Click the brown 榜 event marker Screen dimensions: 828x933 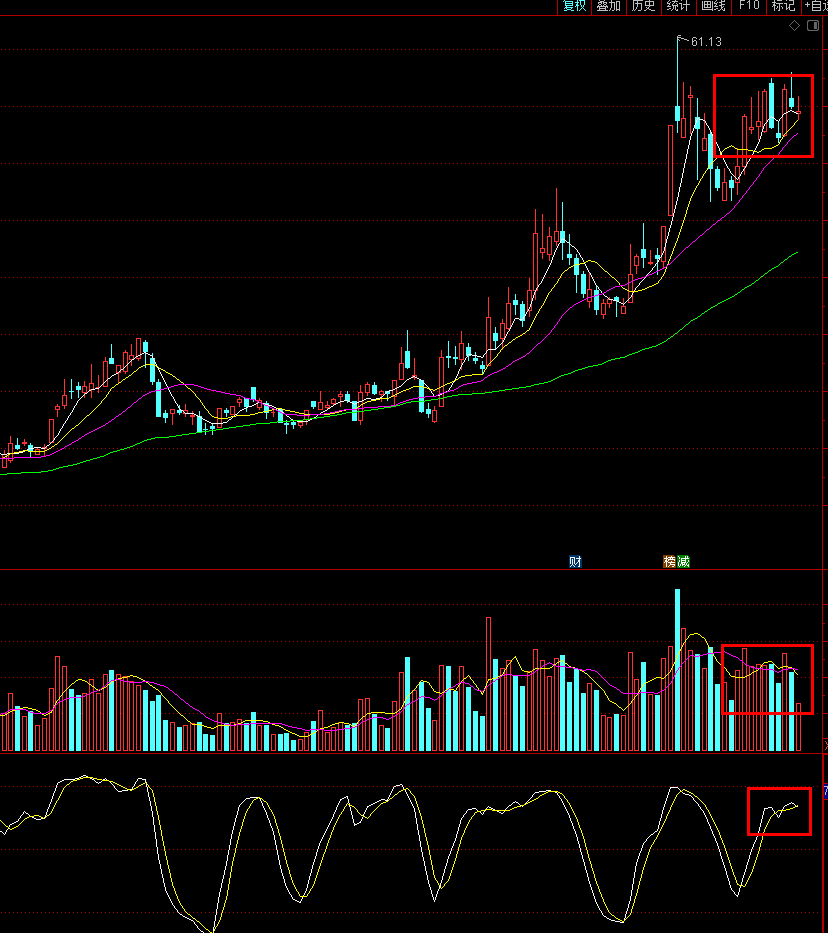point(670,561)
